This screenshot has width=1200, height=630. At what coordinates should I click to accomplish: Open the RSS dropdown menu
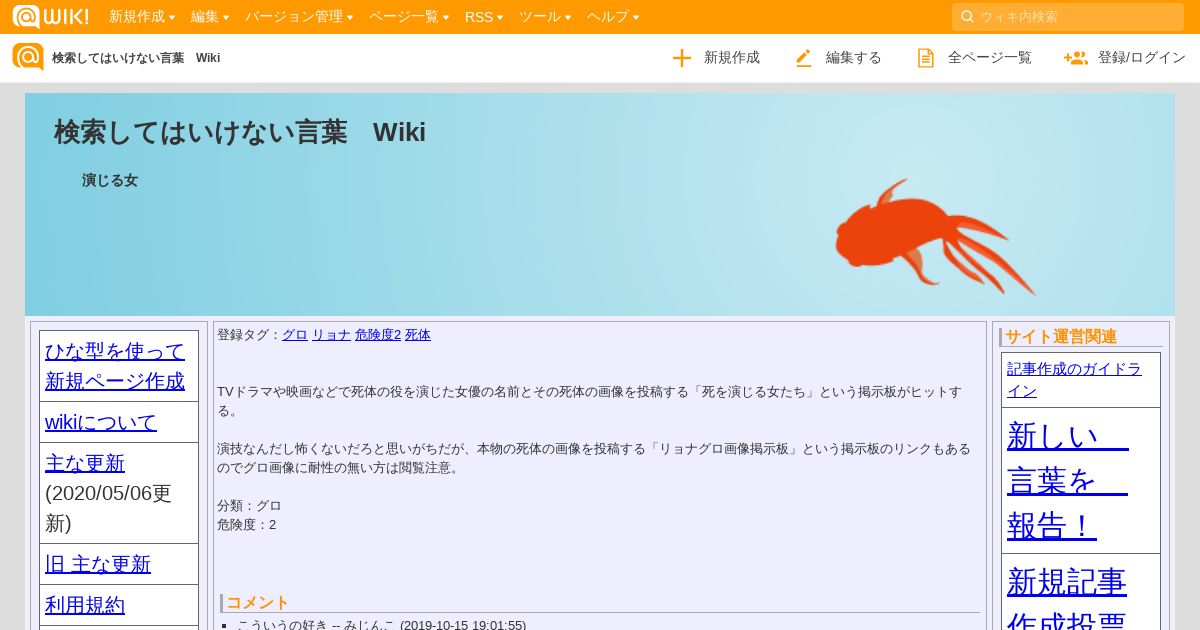click(484, 16)
